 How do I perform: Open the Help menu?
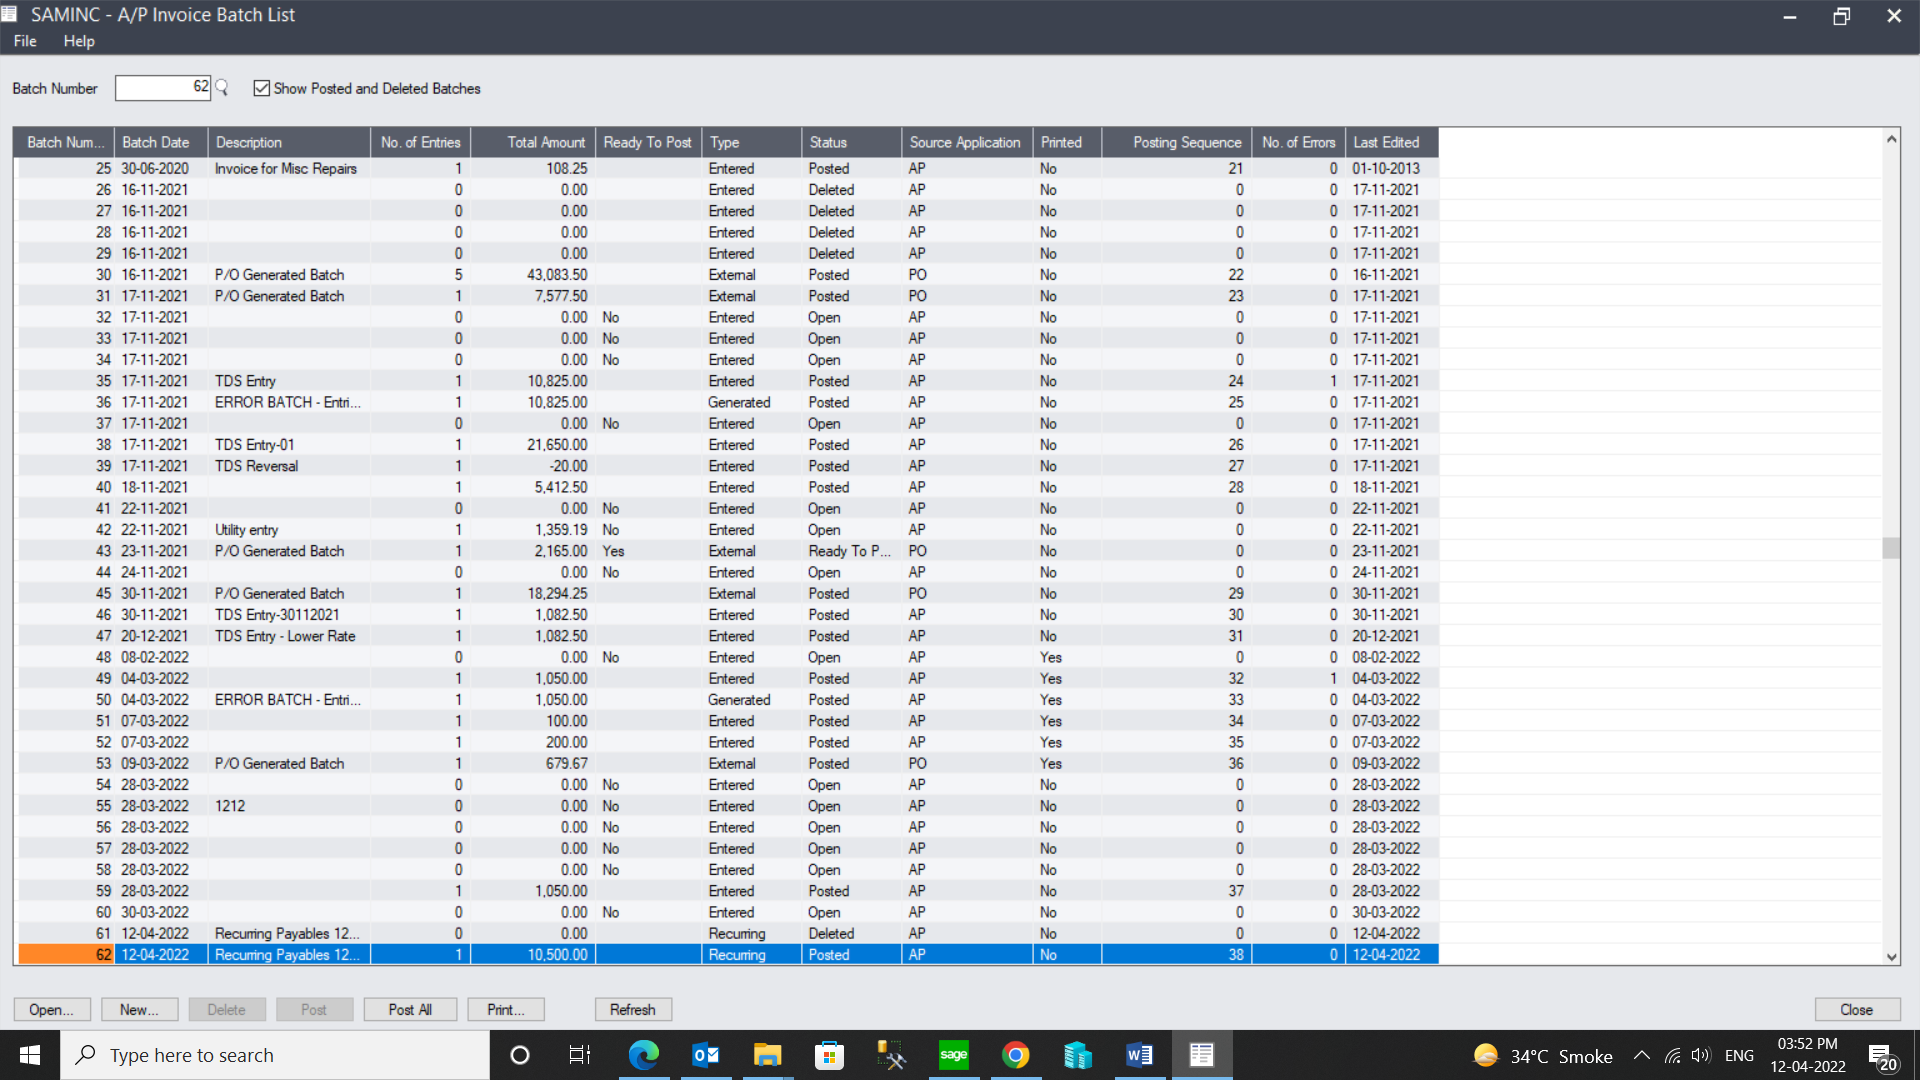[x=79, y=41]
